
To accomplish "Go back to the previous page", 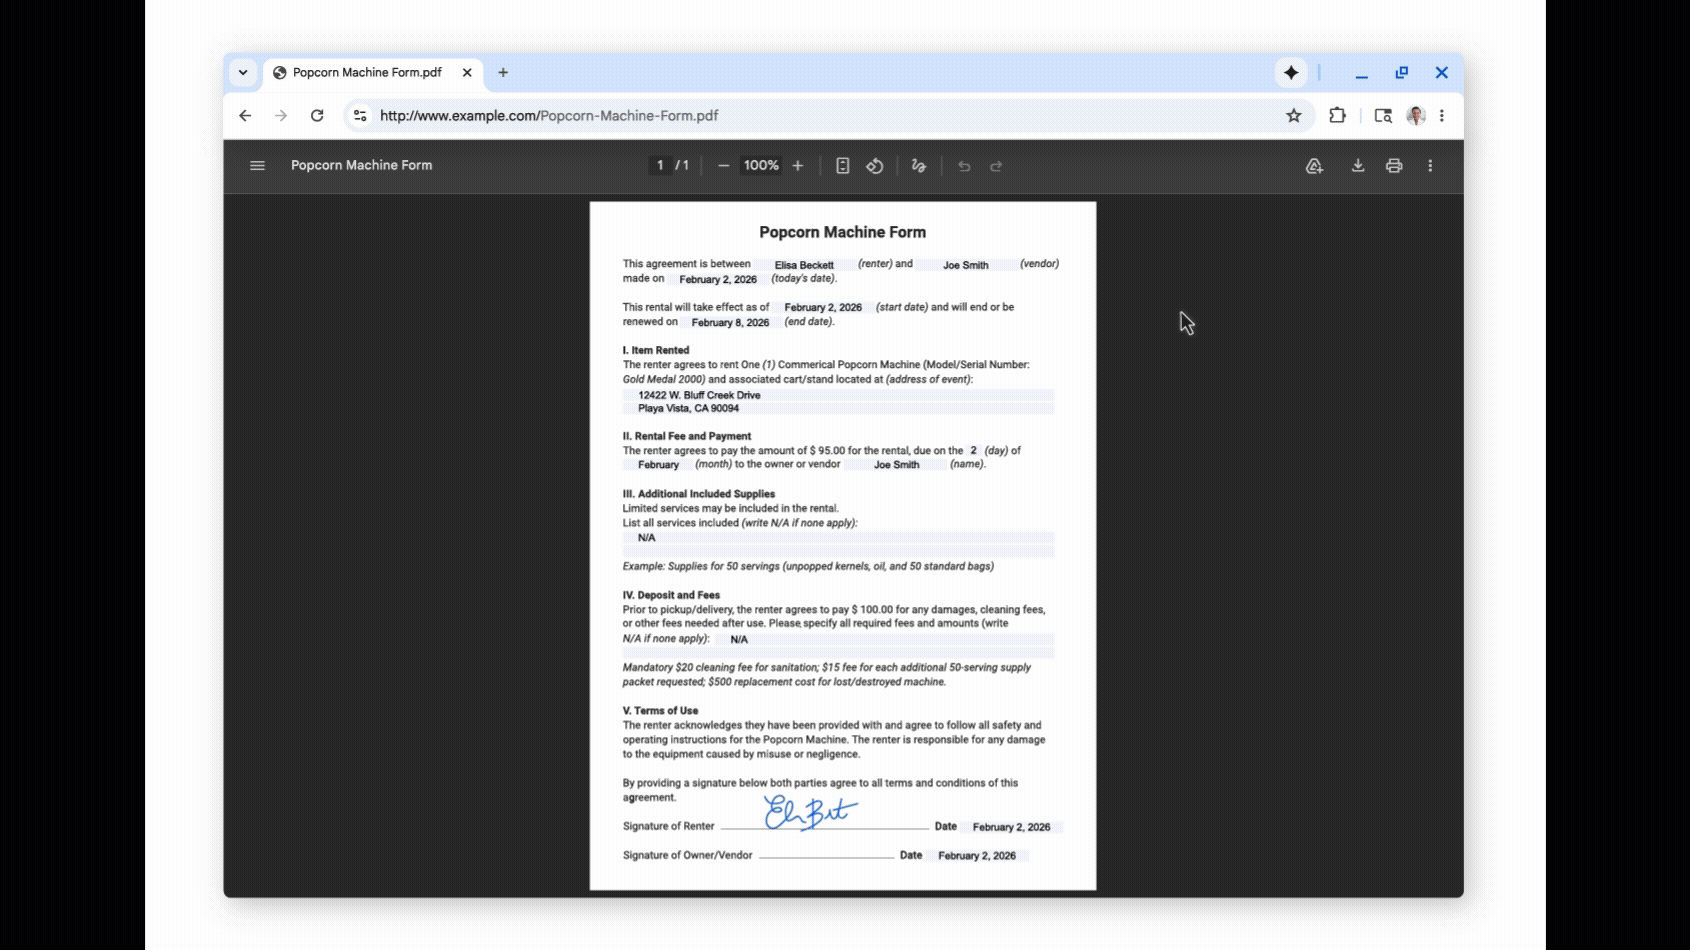I will point(245,116).
